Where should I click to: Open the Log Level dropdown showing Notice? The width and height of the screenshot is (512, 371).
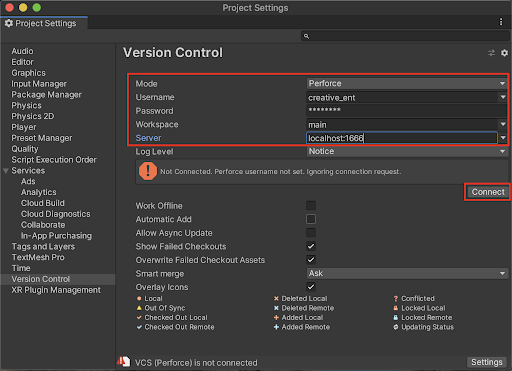(x=407, y=151)
